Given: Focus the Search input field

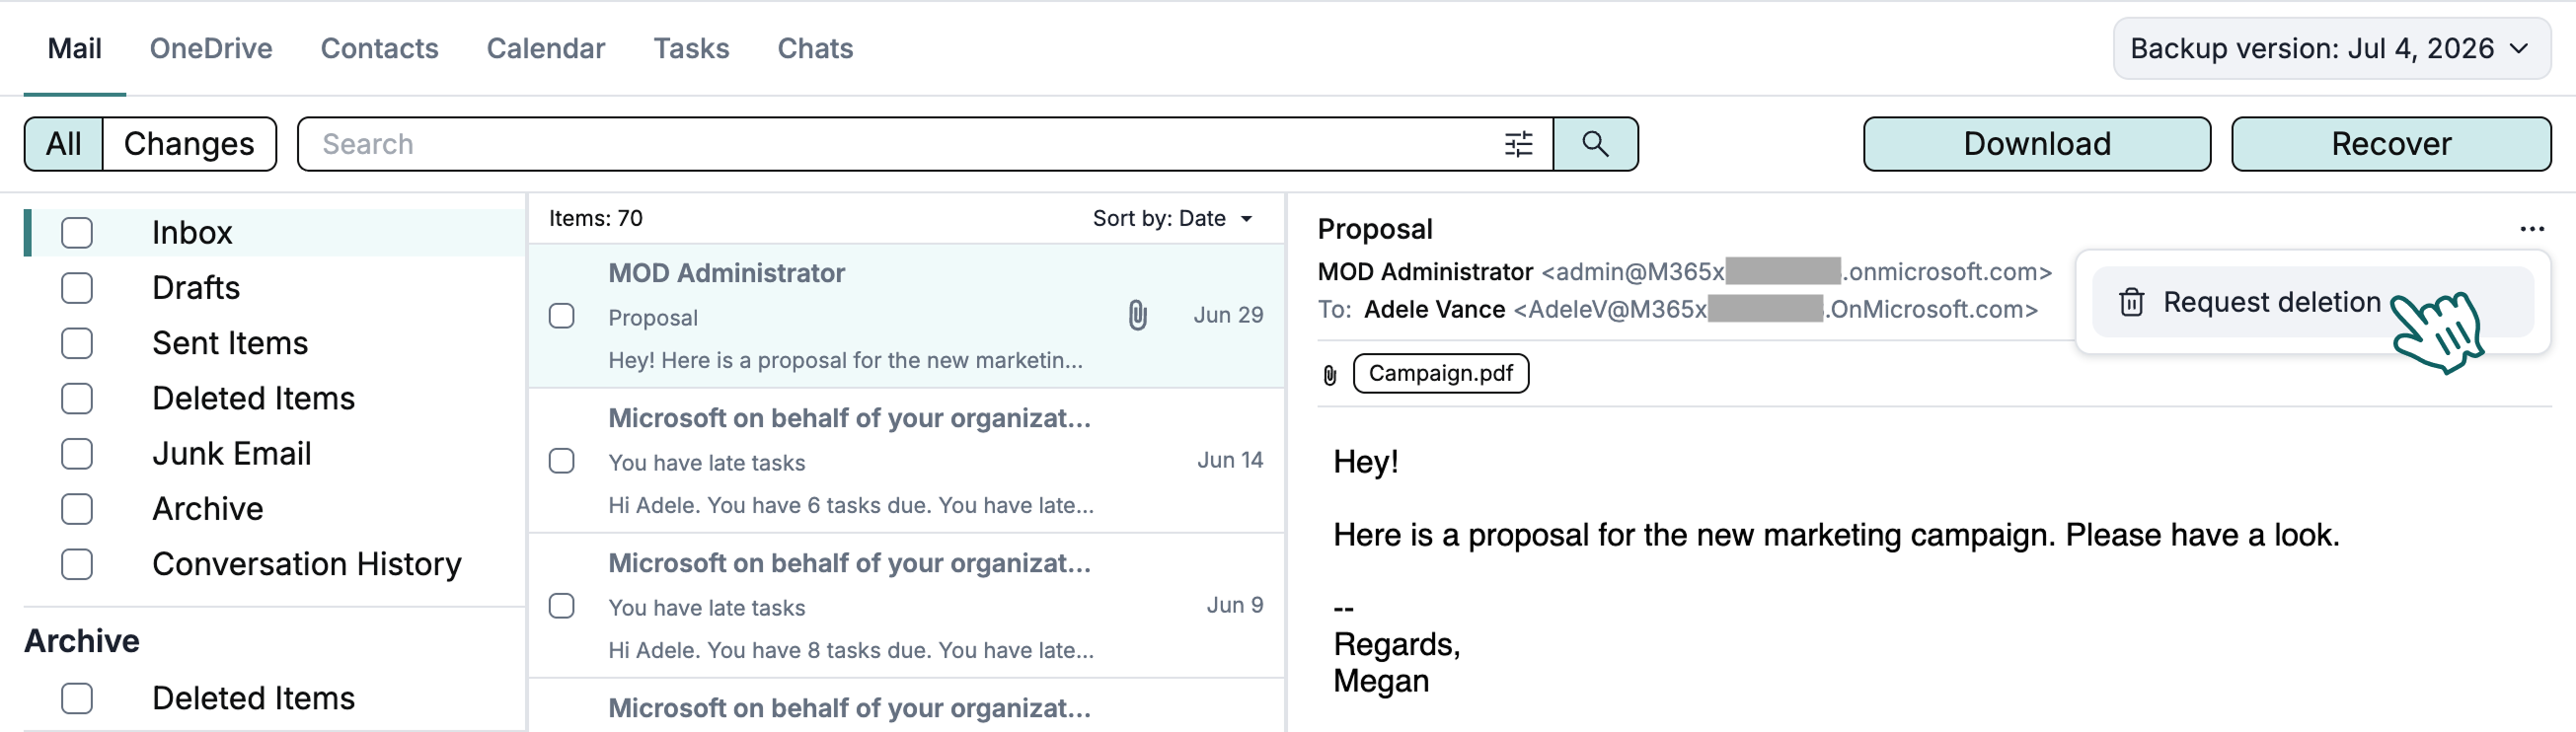Looking at the screenshot, I should pos(900,144).
